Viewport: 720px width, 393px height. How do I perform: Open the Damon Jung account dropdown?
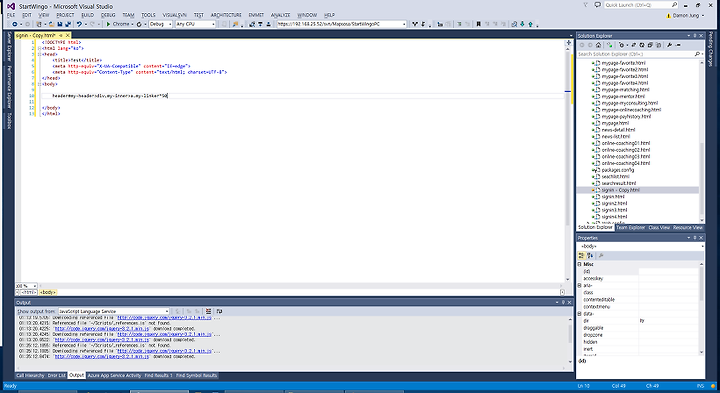pyautogui.click(x=703, y=16)
